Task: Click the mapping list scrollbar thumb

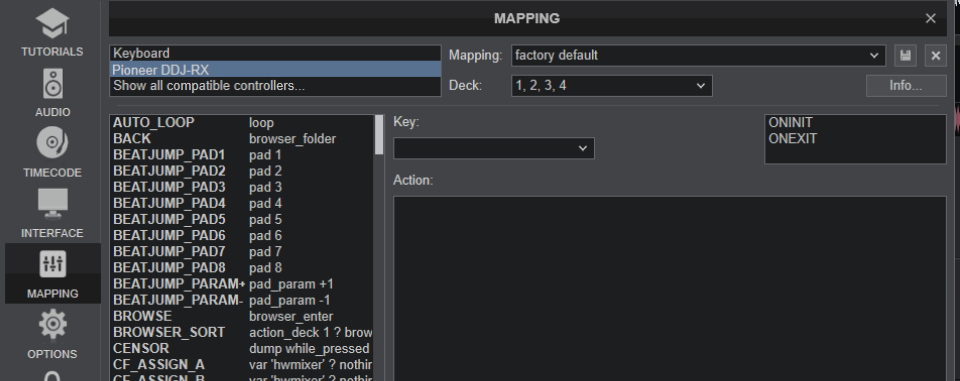Action: coord(379,135)
